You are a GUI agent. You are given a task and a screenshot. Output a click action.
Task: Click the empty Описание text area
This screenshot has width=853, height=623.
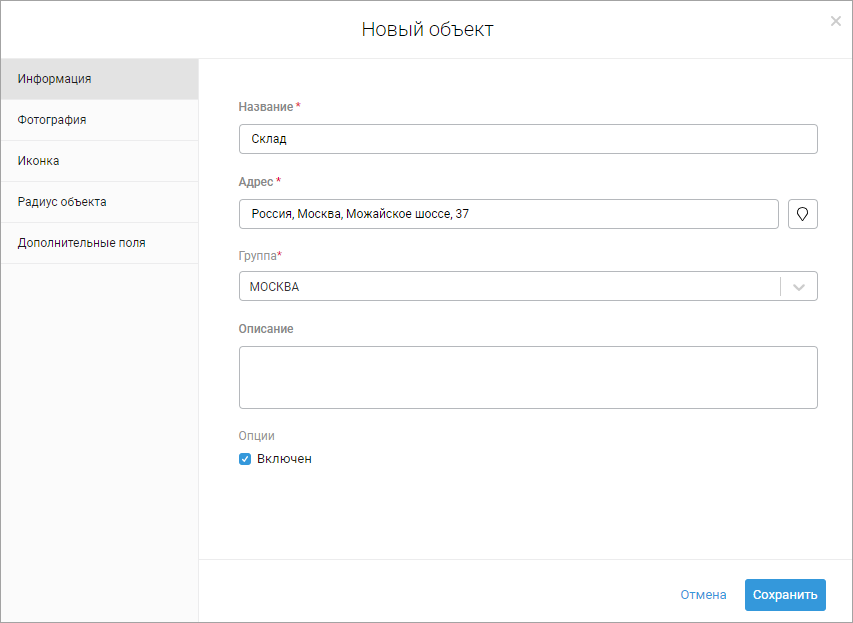click(528, 377)
